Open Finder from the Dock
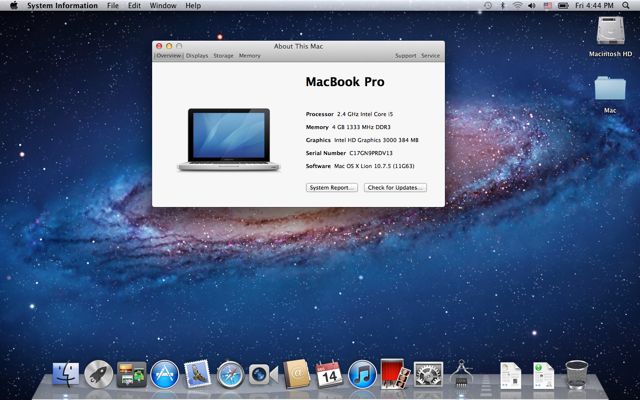Viewport: 640px width, 400px height. 66,374
